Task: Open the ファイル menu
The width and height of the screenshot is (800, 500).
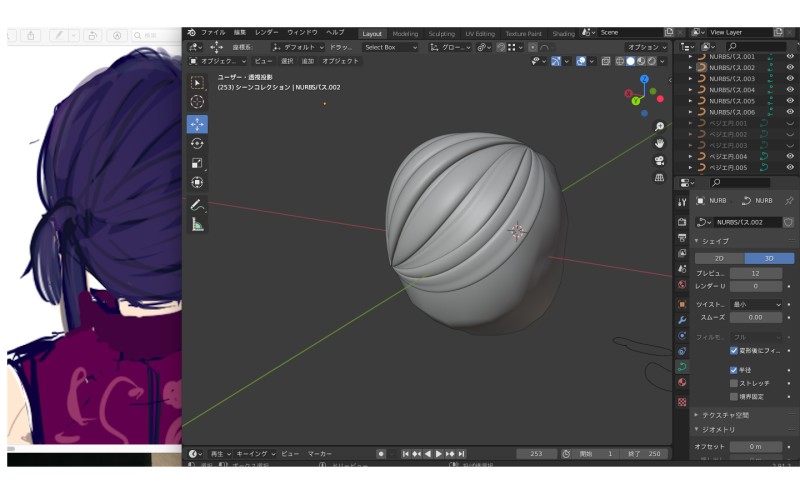Action: pyautogui.click(x=213, y=33)
